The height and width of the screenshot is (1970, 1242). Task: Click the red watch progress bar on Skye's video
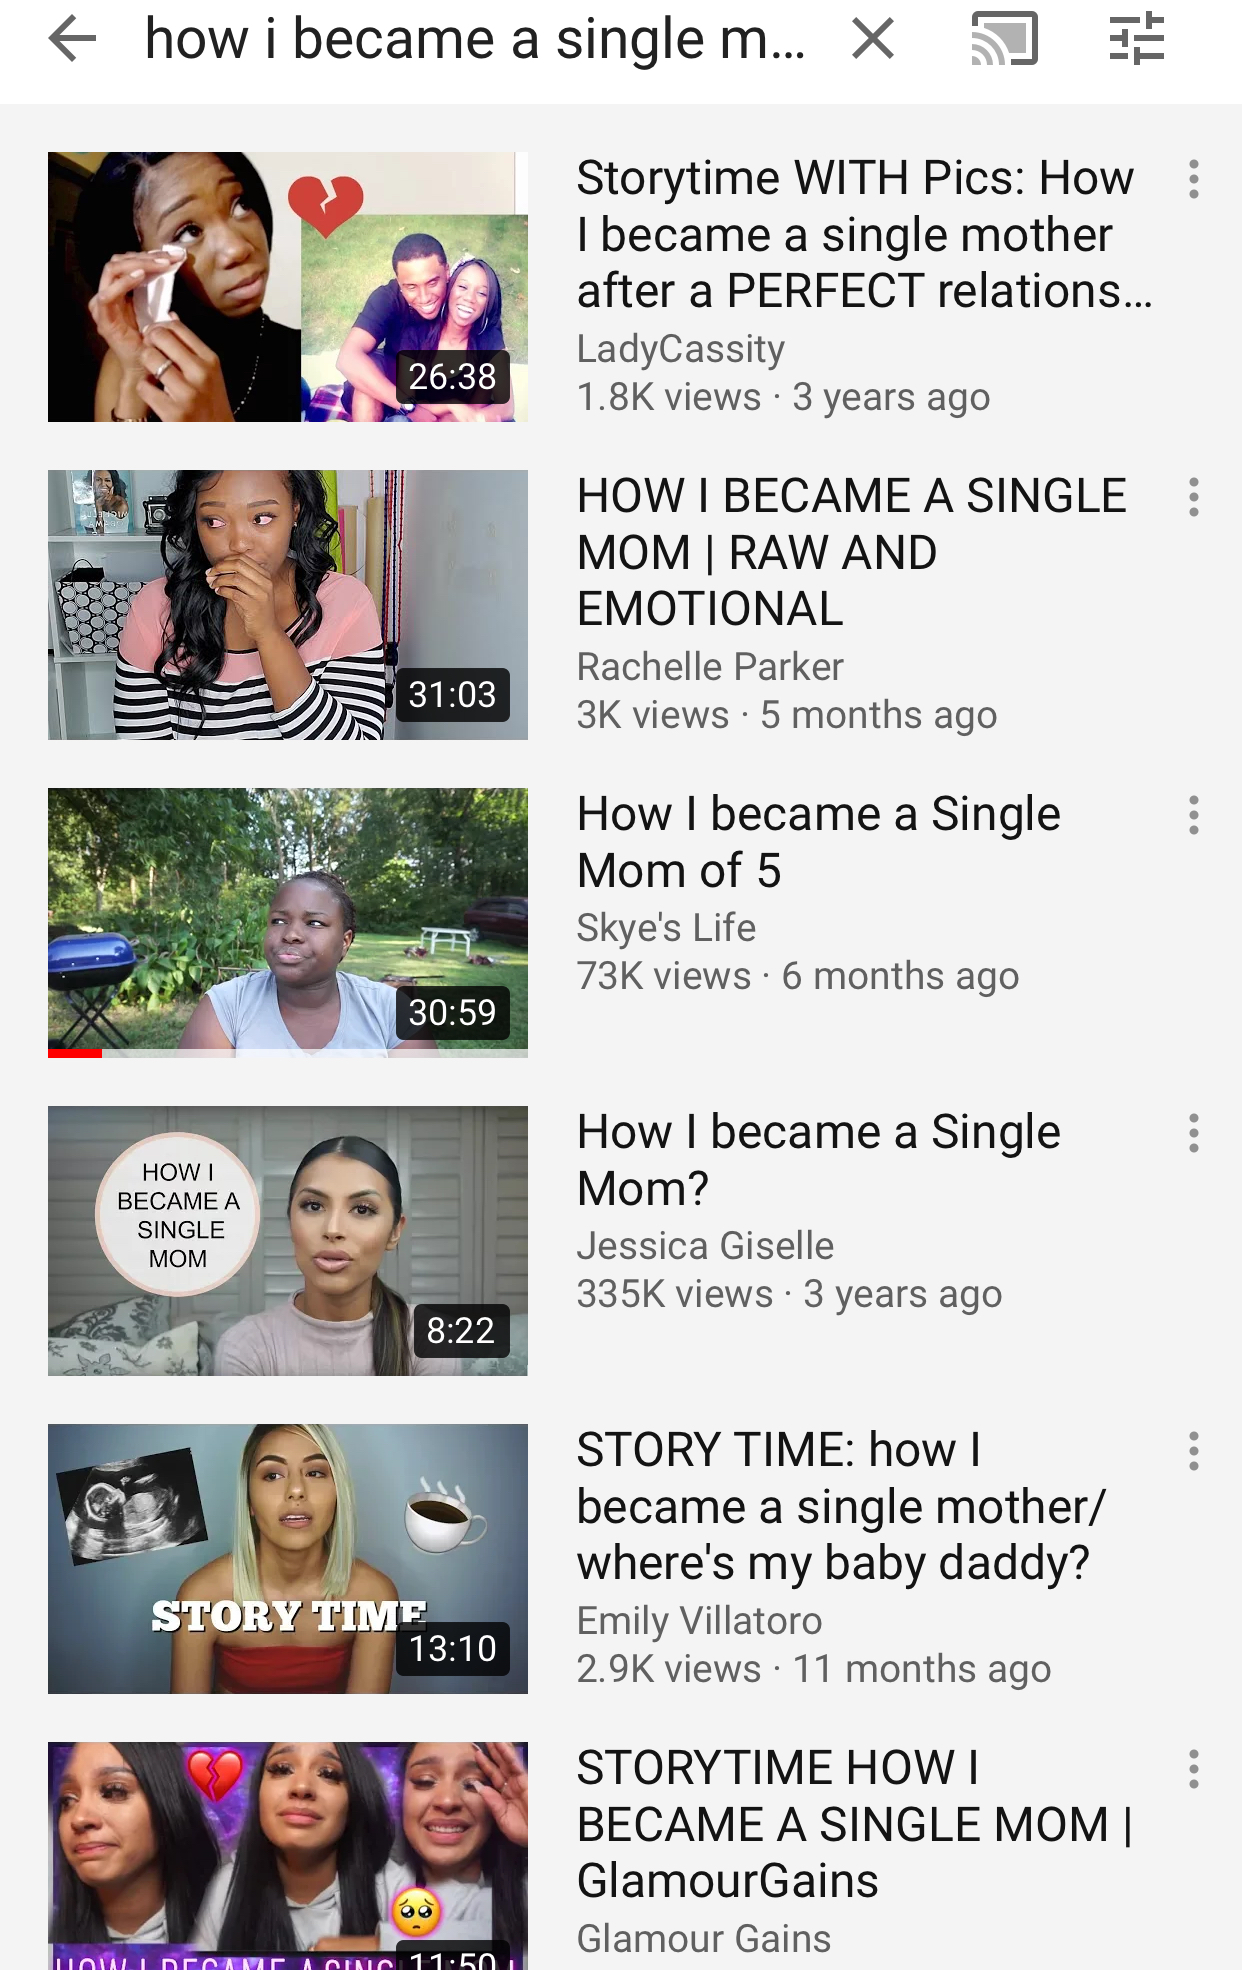pyautogui.click(x=75, y=1053)
